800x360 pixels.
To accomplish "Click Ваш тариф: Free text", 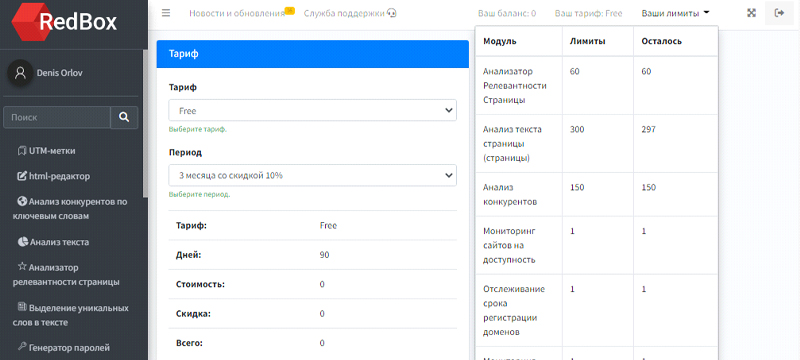I will (x=588, y=13).
